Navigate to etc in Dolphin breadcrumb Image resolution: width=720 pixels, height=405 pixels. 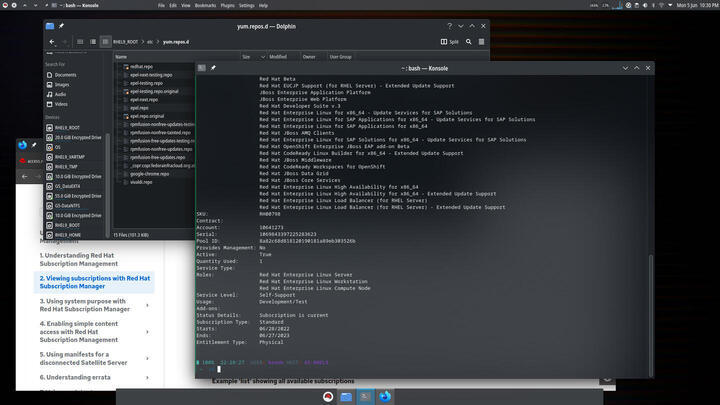150,42
